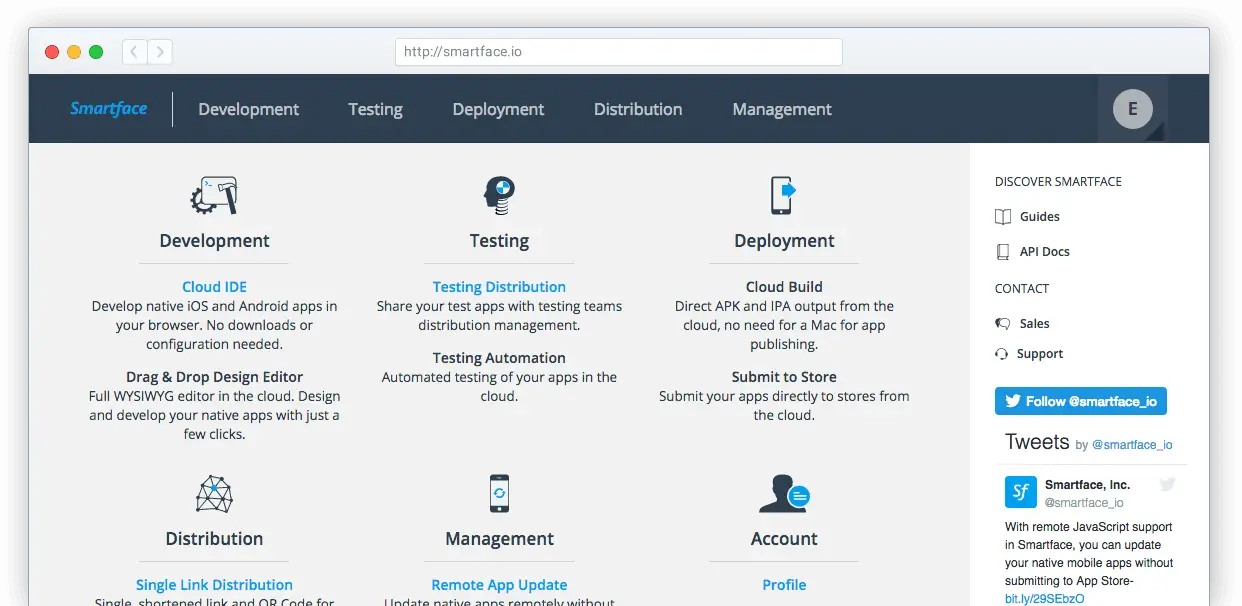Click the Guides book icon

click(x=1003, y=217)
